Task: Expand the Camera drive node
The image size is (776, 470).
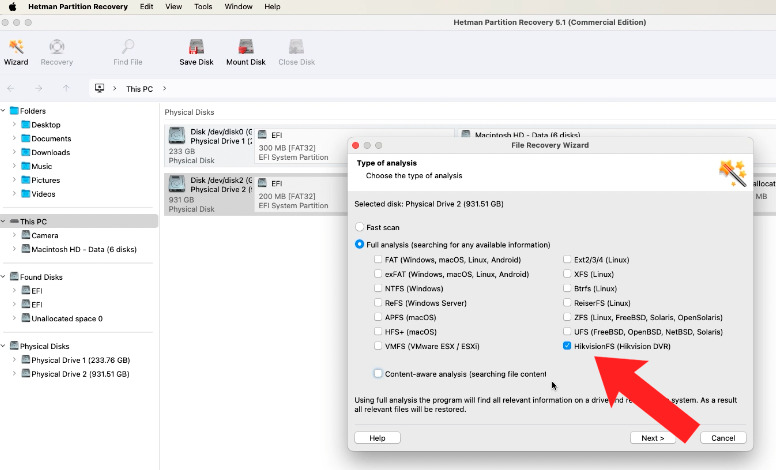Action: [x=14, y=235]
